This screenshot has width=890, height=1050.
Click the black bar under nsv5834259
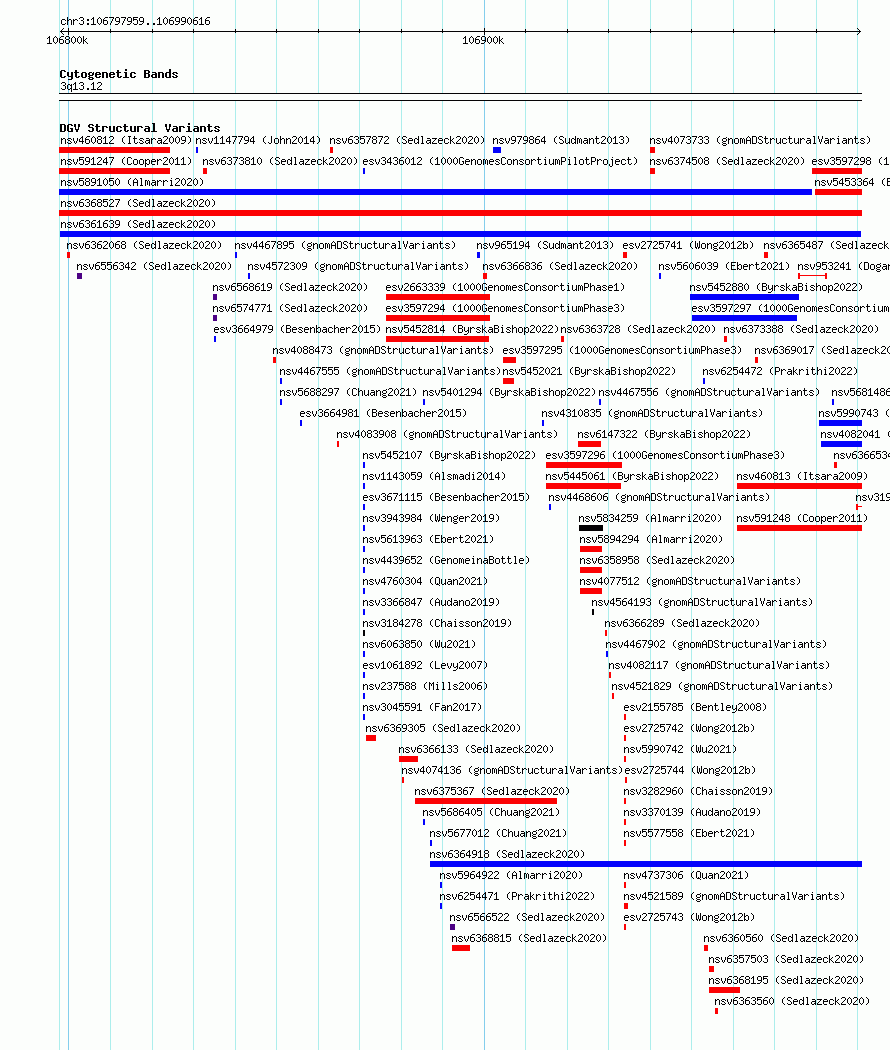pyautogui.click(x=591, y=528)
